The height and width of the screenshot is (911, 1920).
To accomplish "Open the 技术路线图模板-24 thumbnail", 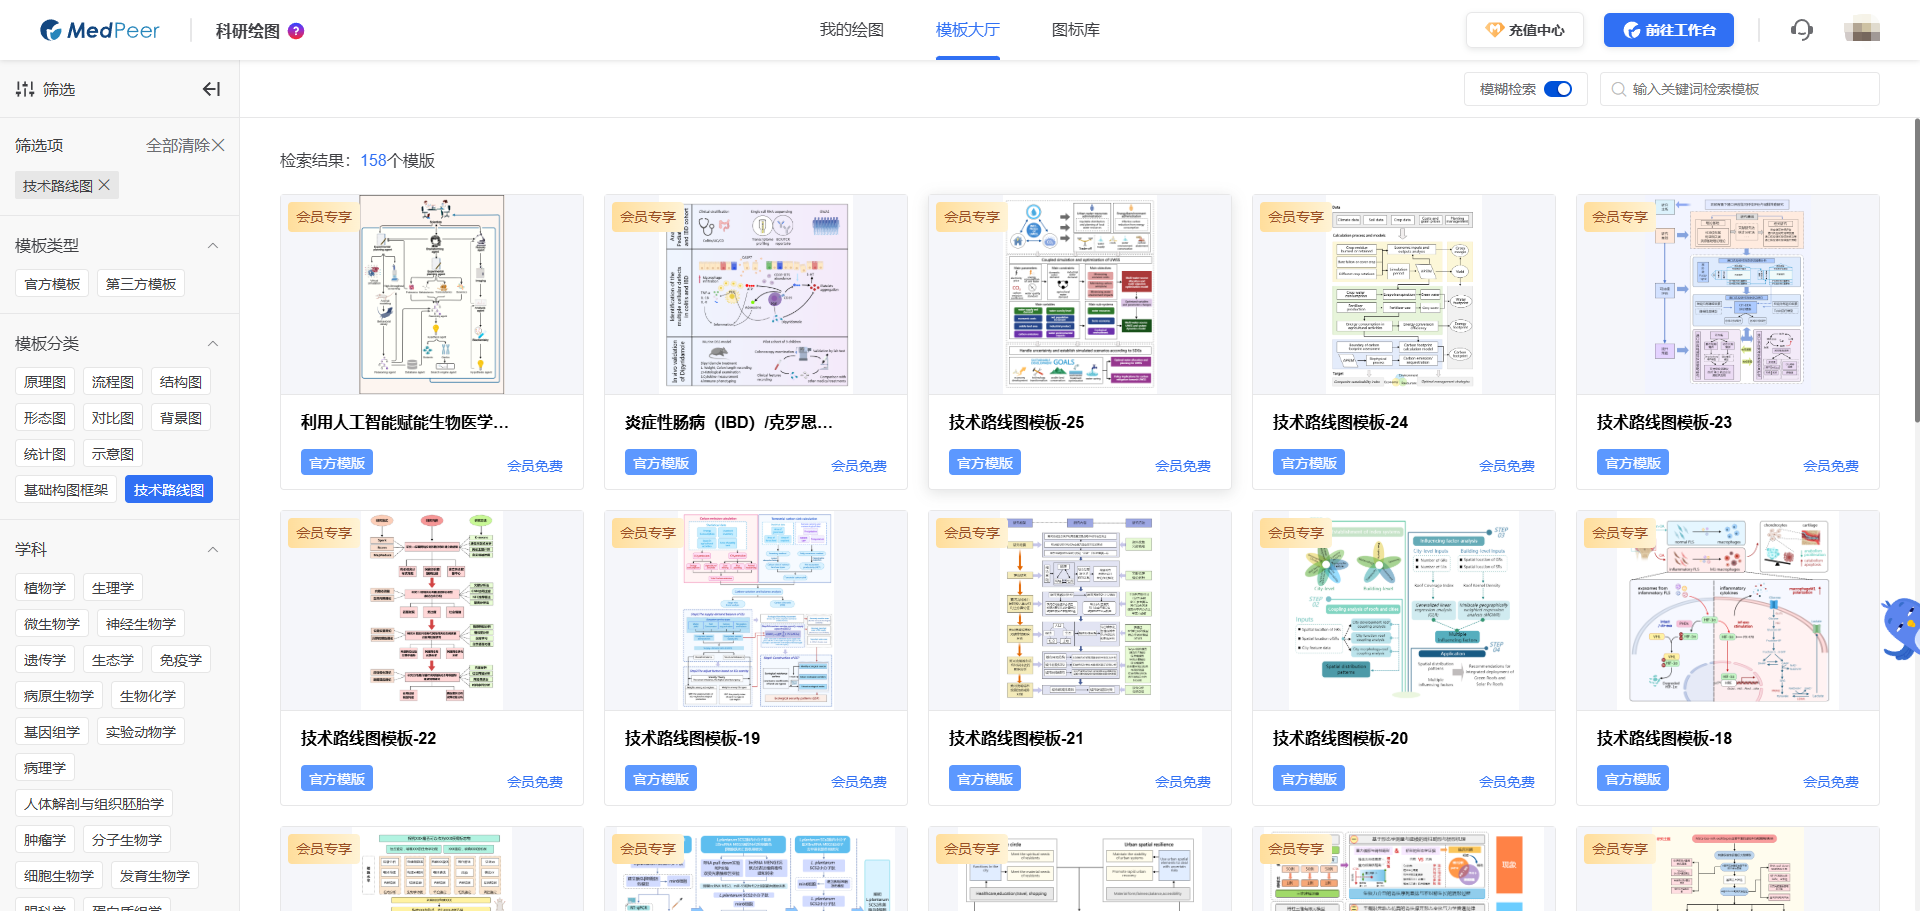I will pos(1404,294).
